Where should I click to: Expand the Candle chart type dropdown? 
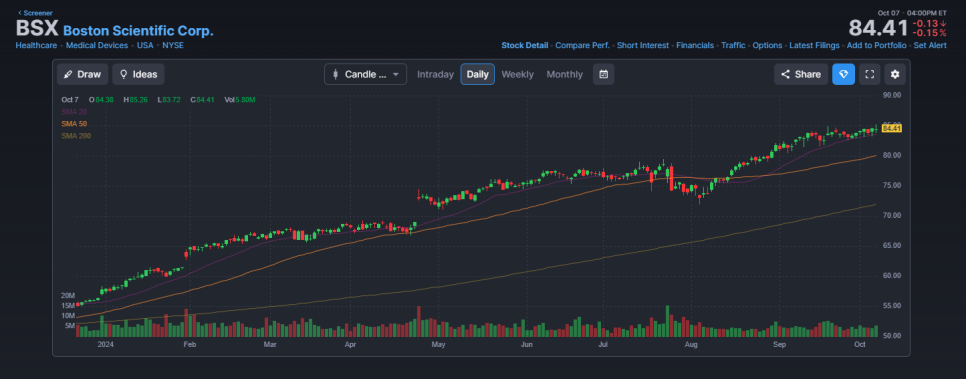(365, 75)
